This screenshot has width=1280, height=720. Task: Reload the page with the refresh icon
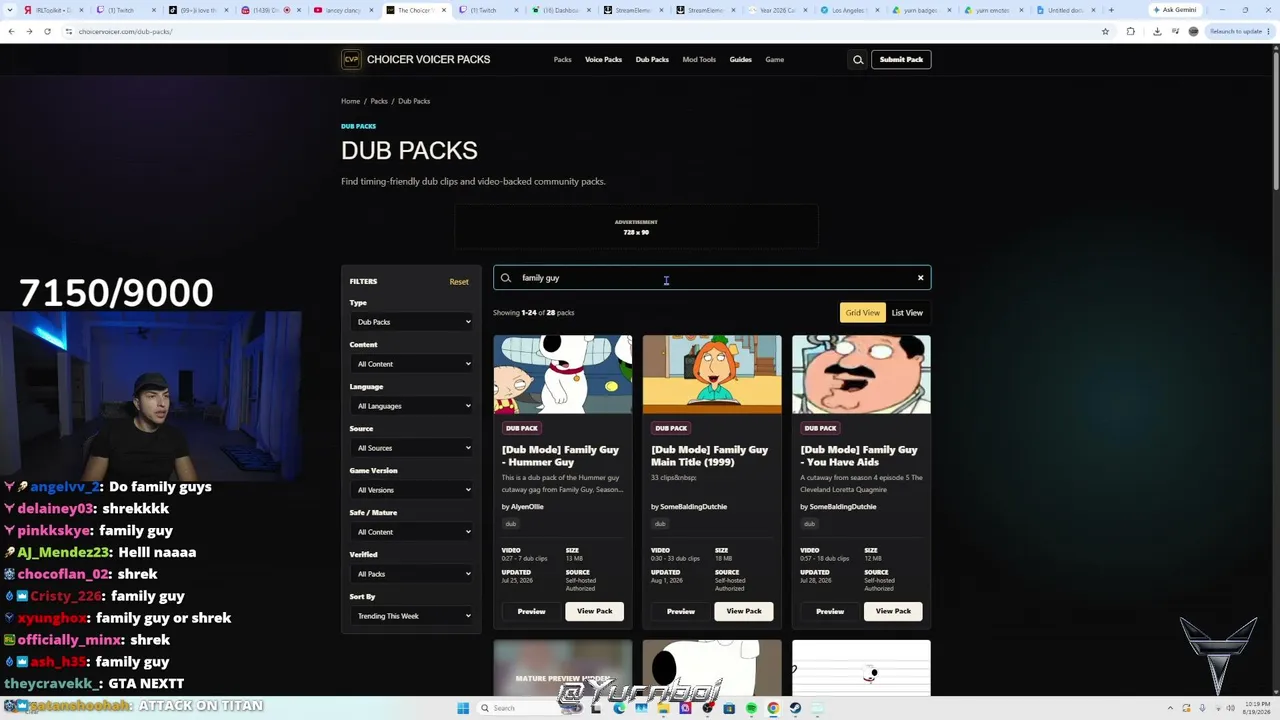point(47,31)
